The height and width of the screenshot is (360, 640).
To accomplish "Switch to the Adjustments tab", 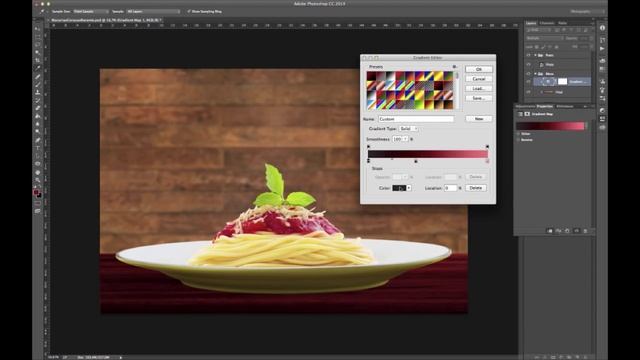I will tap(525, 106).
